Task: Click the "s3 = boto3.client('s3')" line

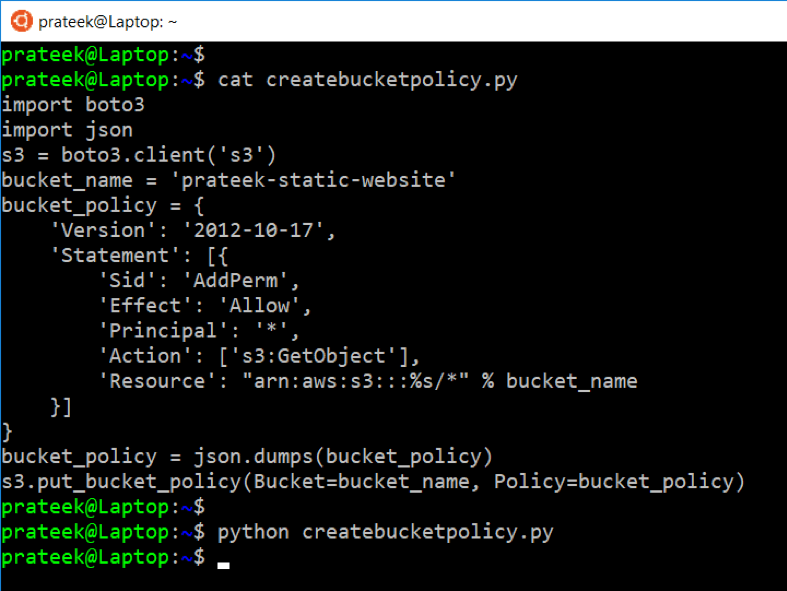Action: coord(139,155)
